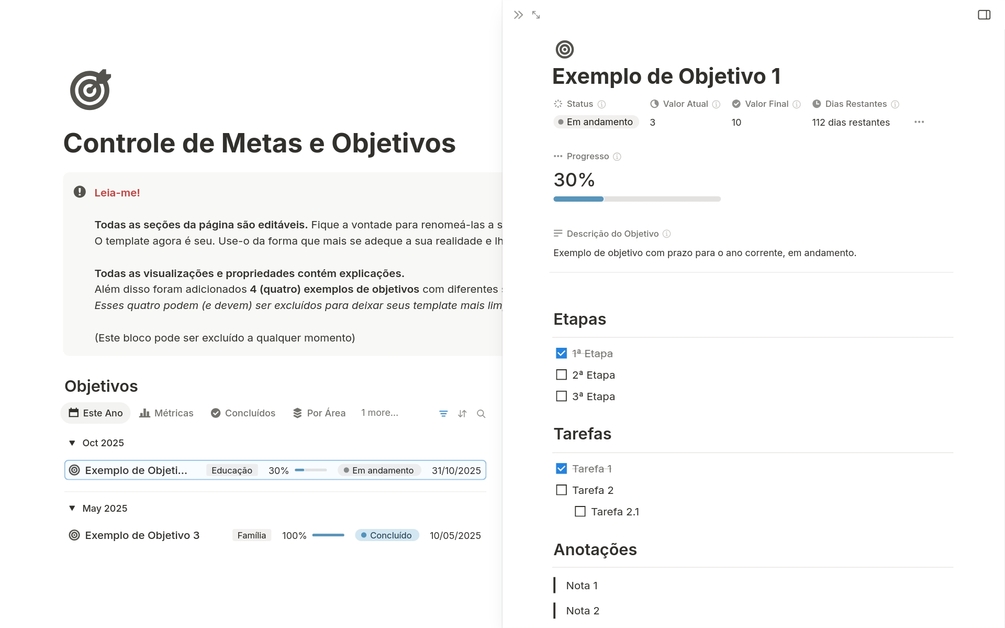Image resolution: width=1005 pixels, height=628 pixels.
Task: Click the Nota 2 quote block
Action: tap(583, 611)
